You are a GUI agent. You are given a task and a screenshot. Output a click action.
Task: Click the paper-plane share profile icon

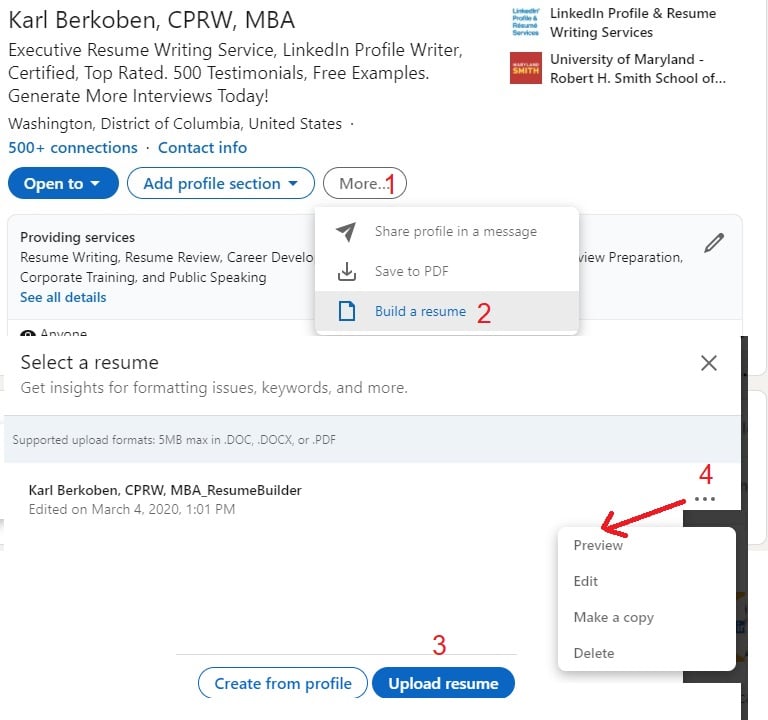click(346, 232)
